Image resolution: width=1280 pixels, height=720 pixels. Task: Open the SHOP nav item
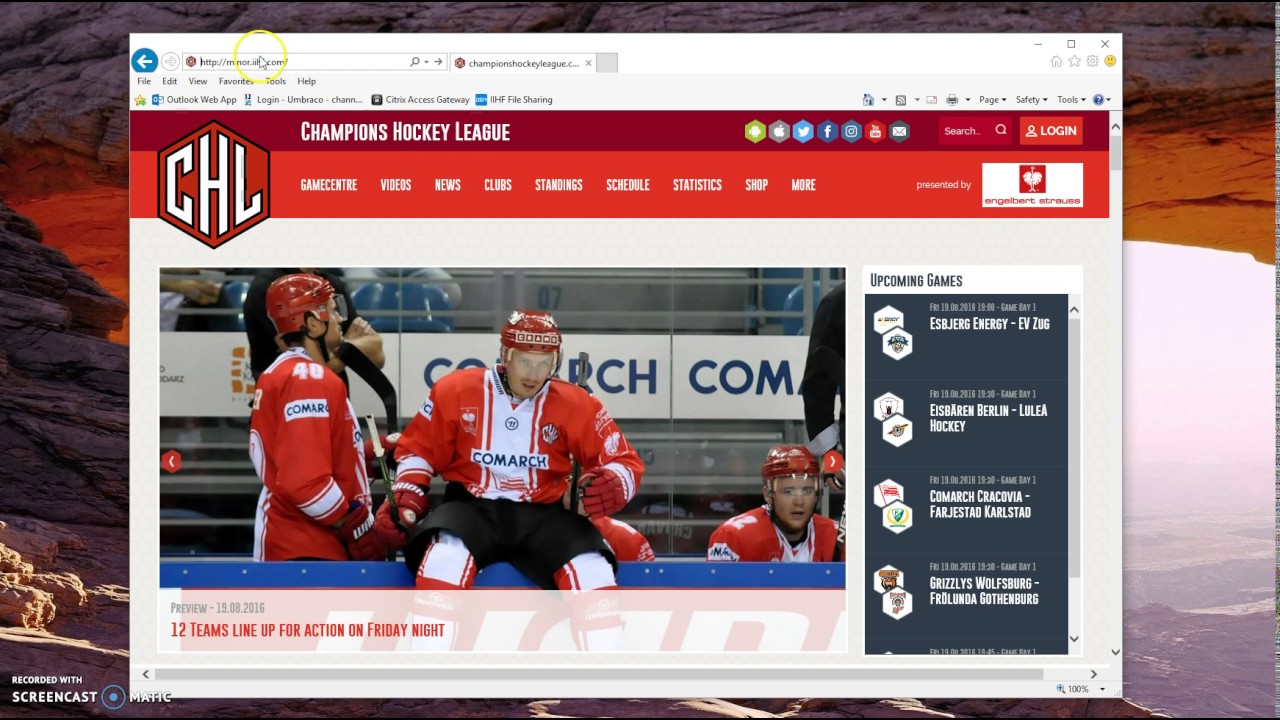(757, 185)
